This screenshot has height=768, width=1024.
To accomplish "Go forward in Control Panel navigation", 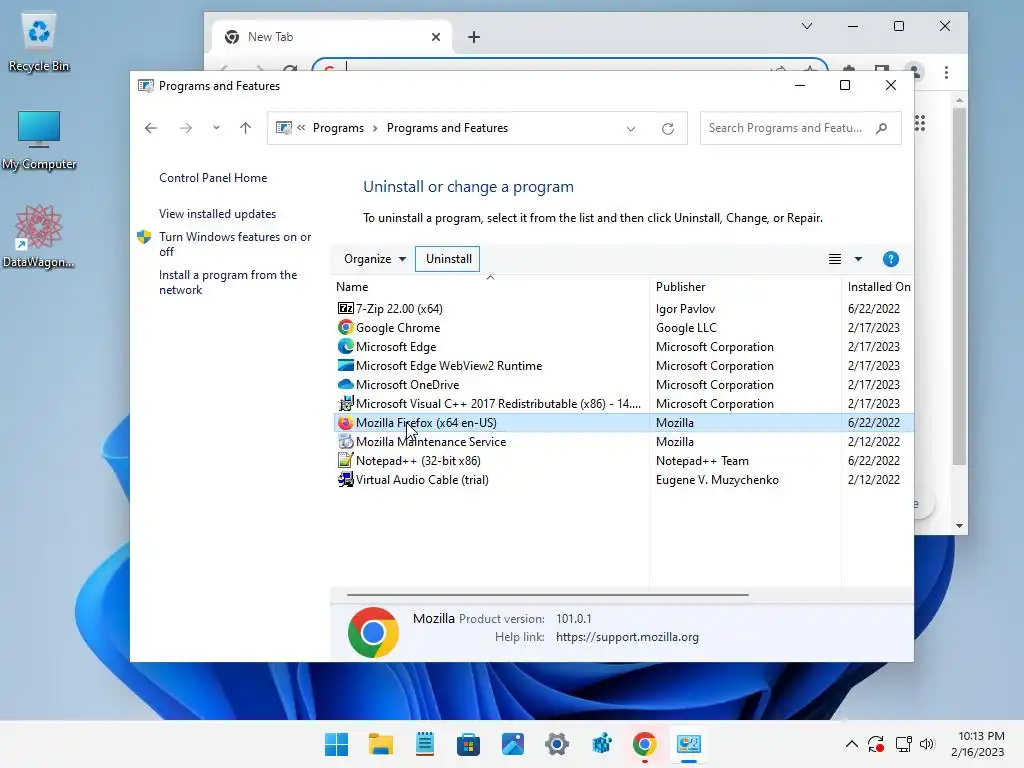I will click(x=186, y=128).
